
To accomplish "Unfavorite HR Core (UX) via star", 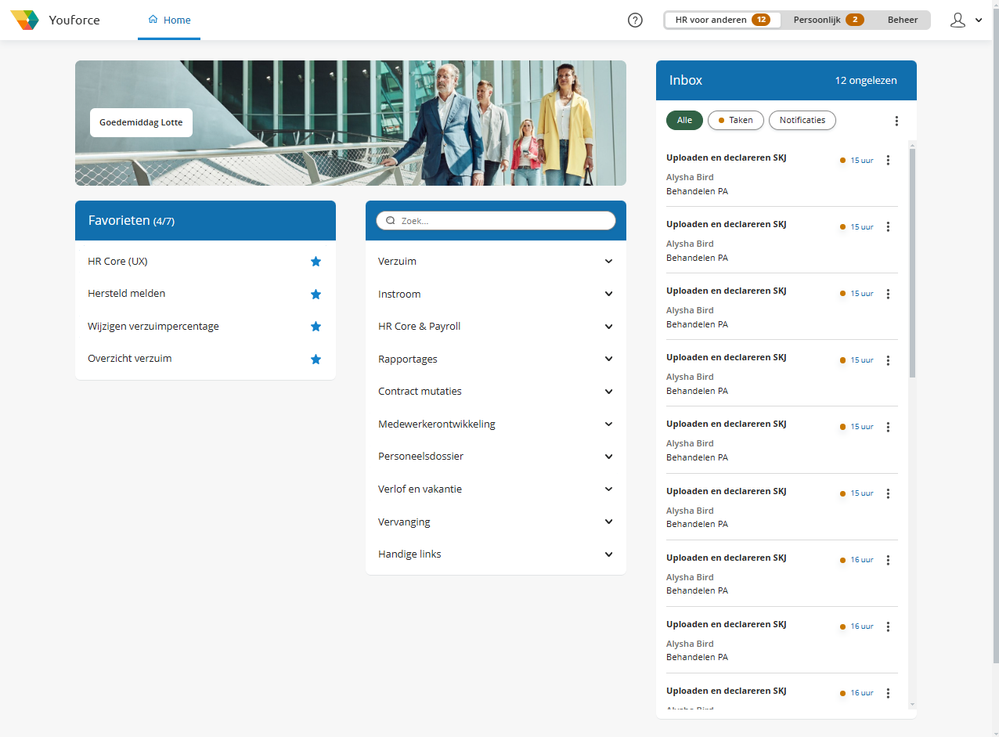I will (x=315, y=261).
